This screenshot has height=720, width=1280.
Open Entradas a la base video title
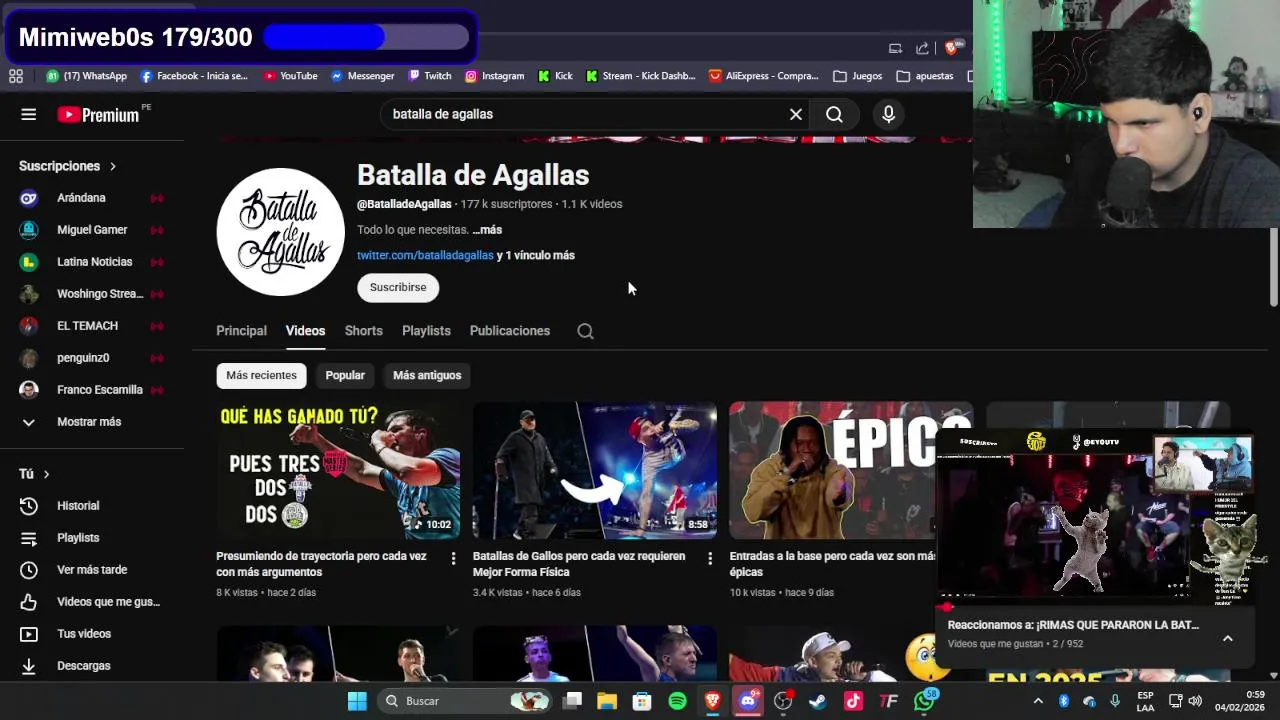[832, 564]
